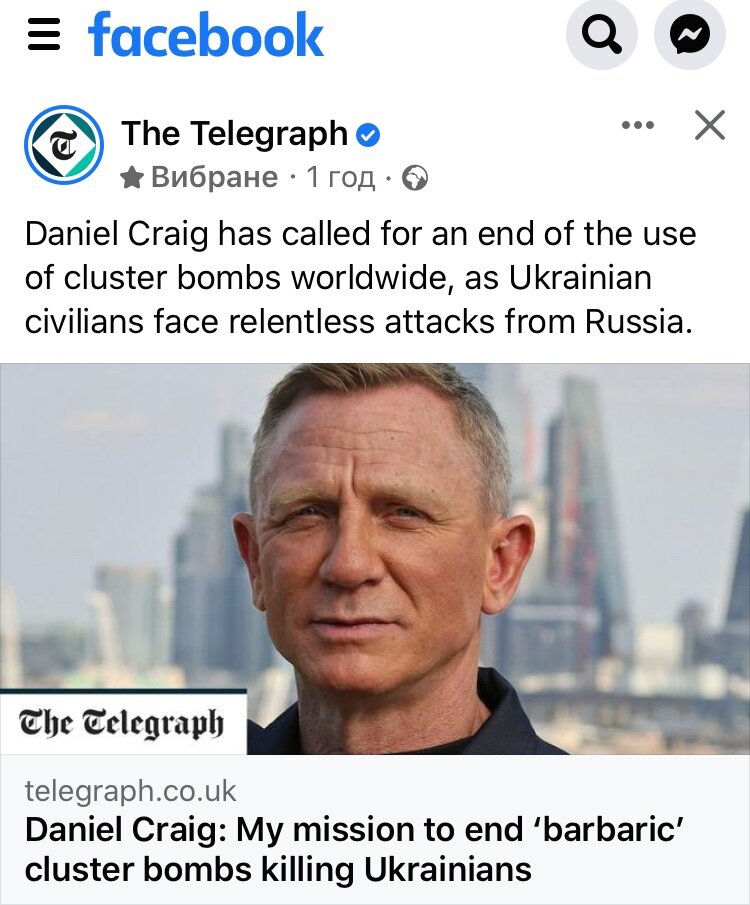Image resolution: width=750 pixels, height=905 pixels.
Task: Open the post via 1 год timestamp
Action: tap(340, 177)
